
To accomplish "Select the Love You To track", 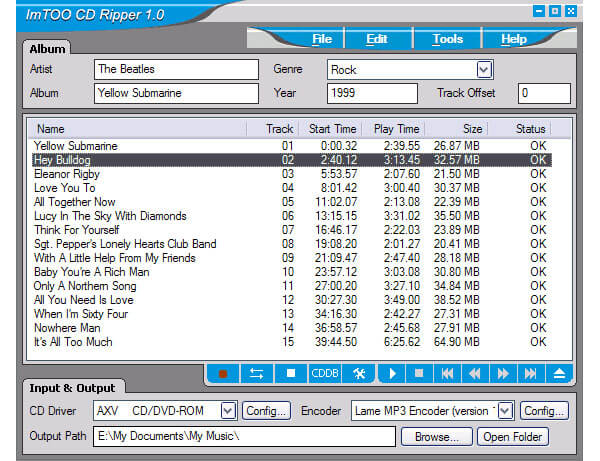I will (x=292, y=188).
